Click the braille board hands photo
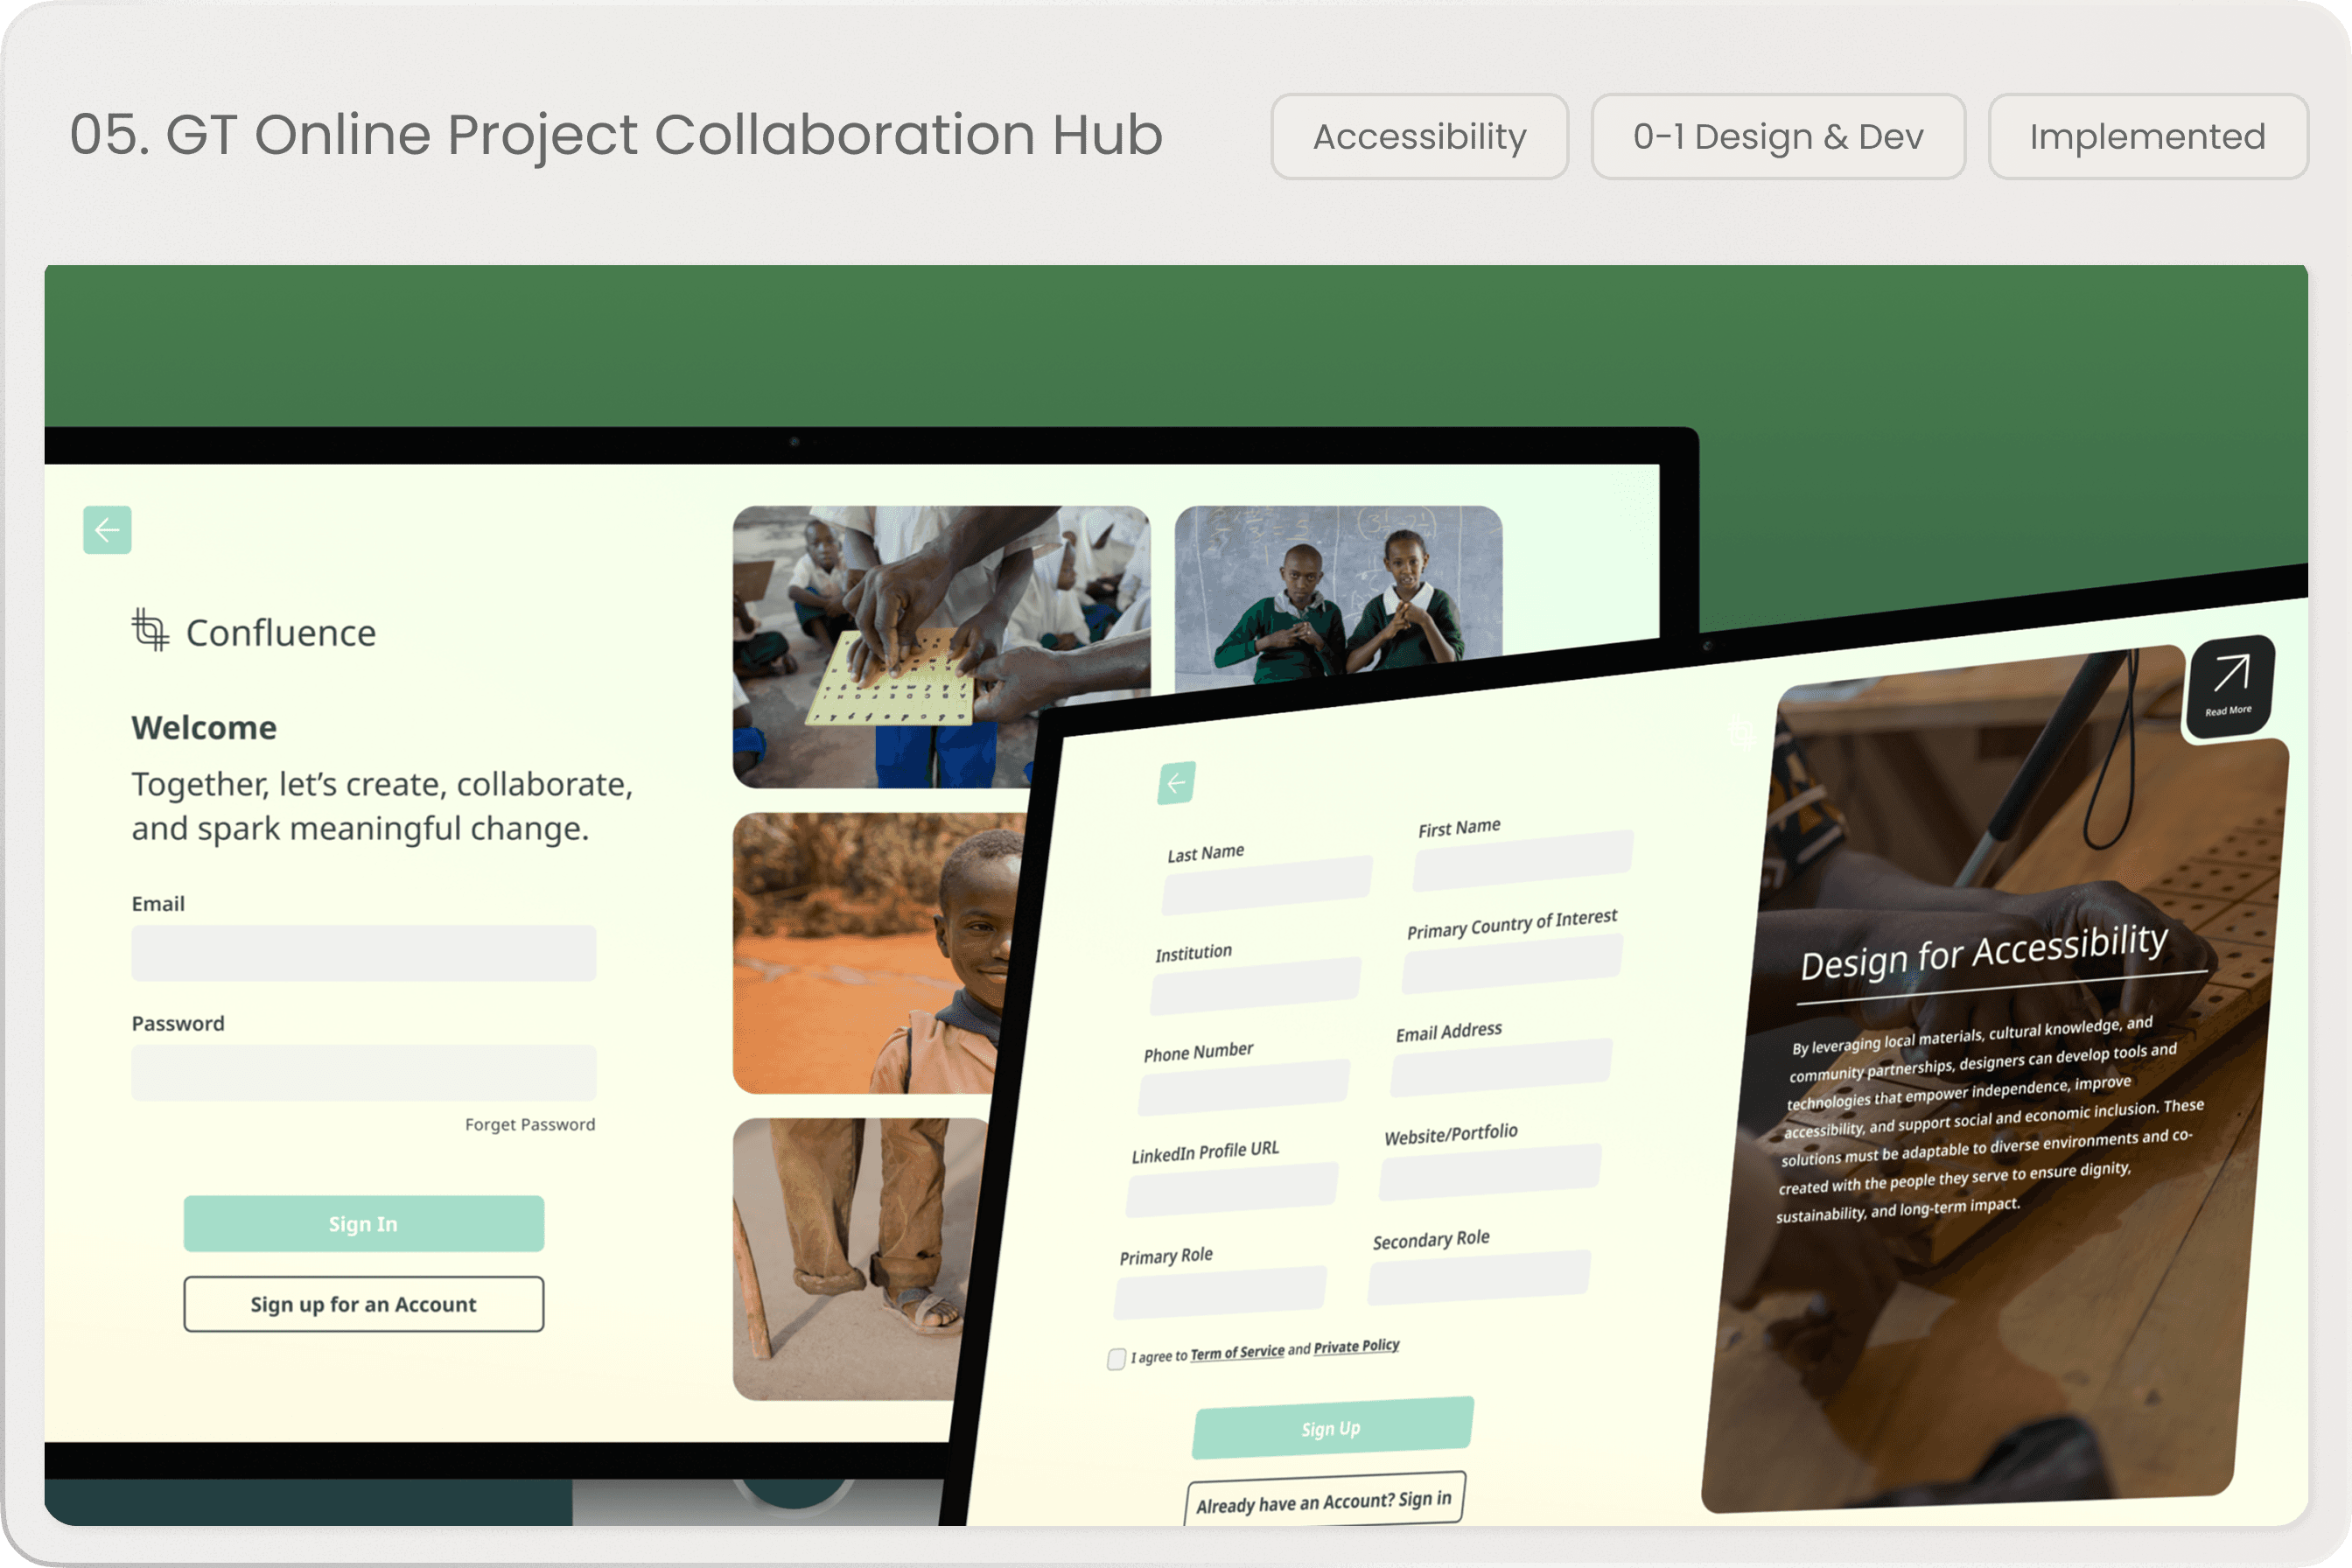The image size is (2352, 1568). point(941,647)
